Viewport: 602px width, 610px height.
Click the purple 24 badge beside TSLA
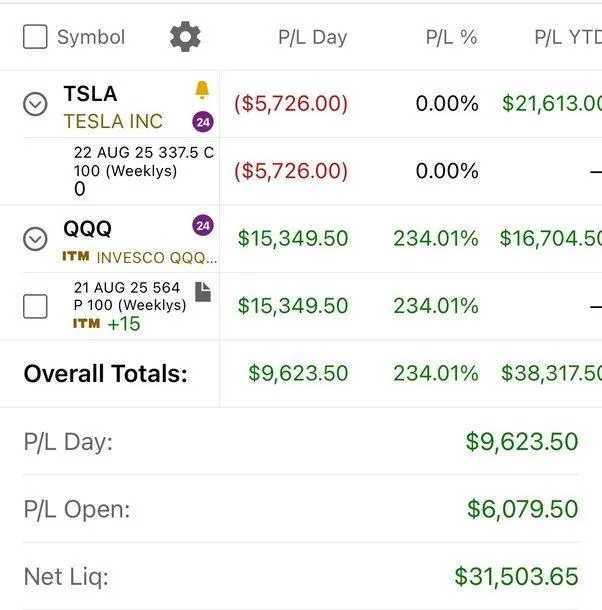(x=203, y=122)
